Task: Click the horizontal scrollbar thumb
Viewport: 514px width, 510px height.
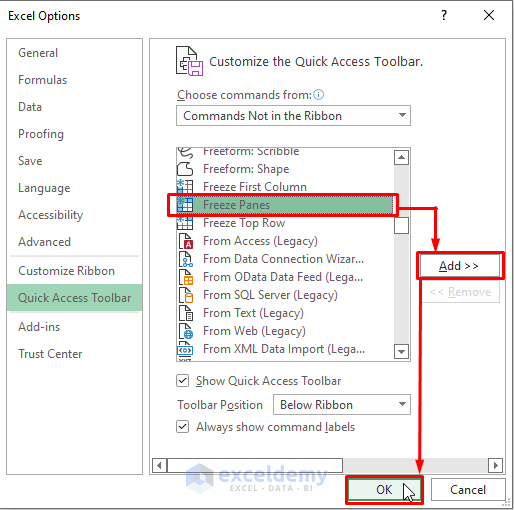Action: click(x=255, y=465)
